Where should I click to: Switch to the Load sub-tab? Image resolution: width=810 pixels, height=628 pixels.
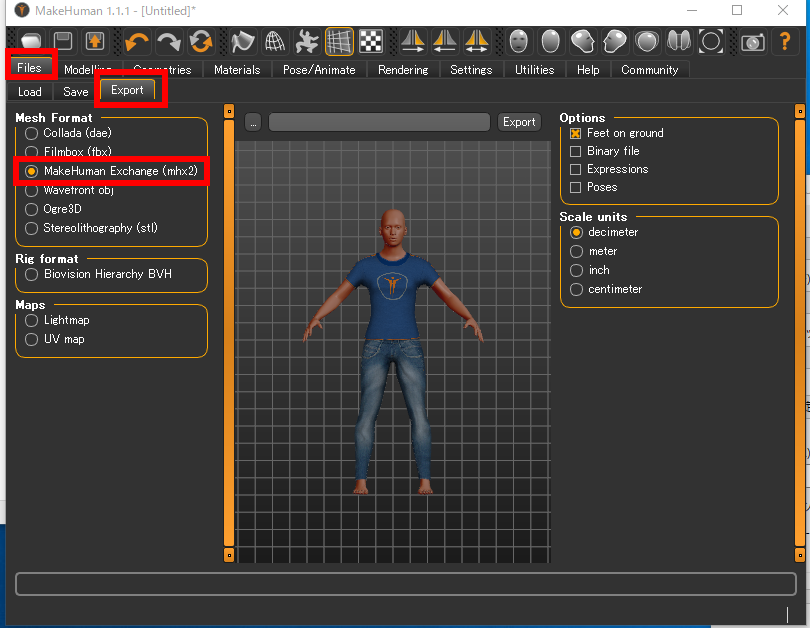(x=30, y=92)
